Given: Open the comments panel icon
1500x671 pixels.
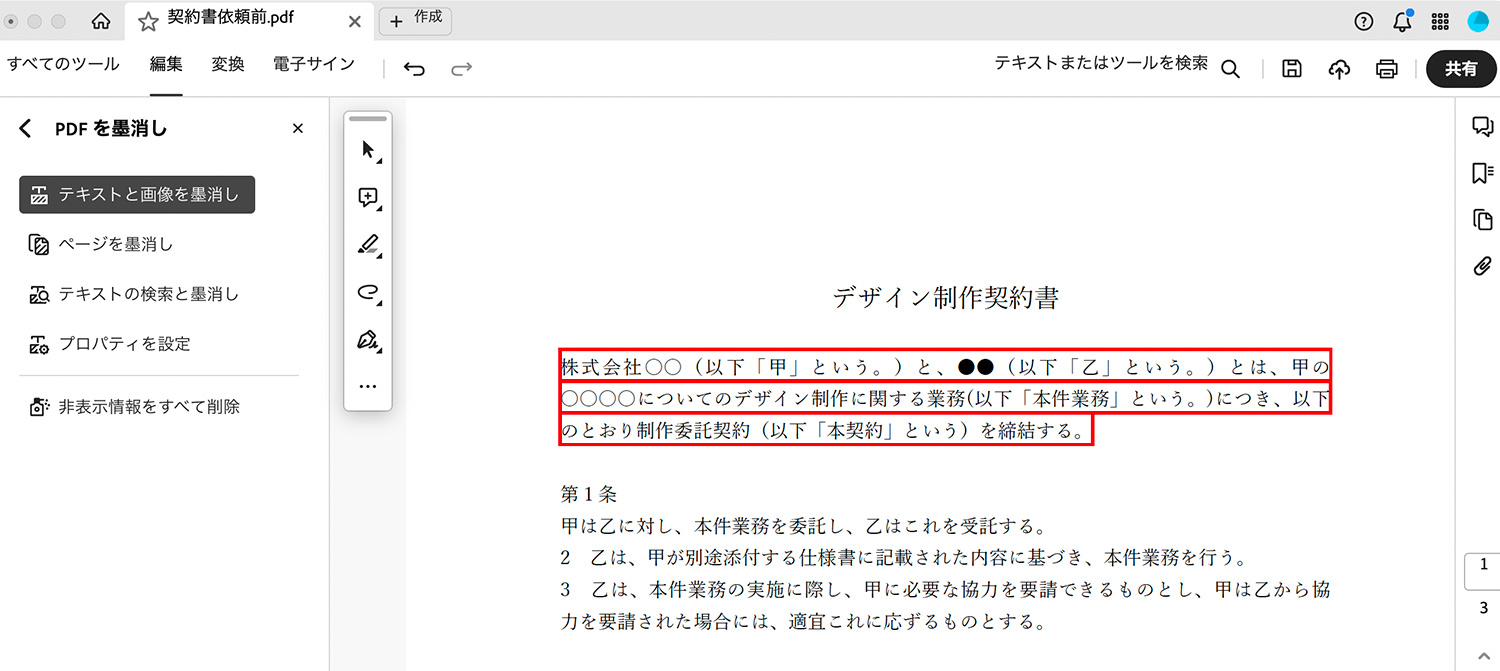Looking at the screenshot, I should pos(1482,127).
